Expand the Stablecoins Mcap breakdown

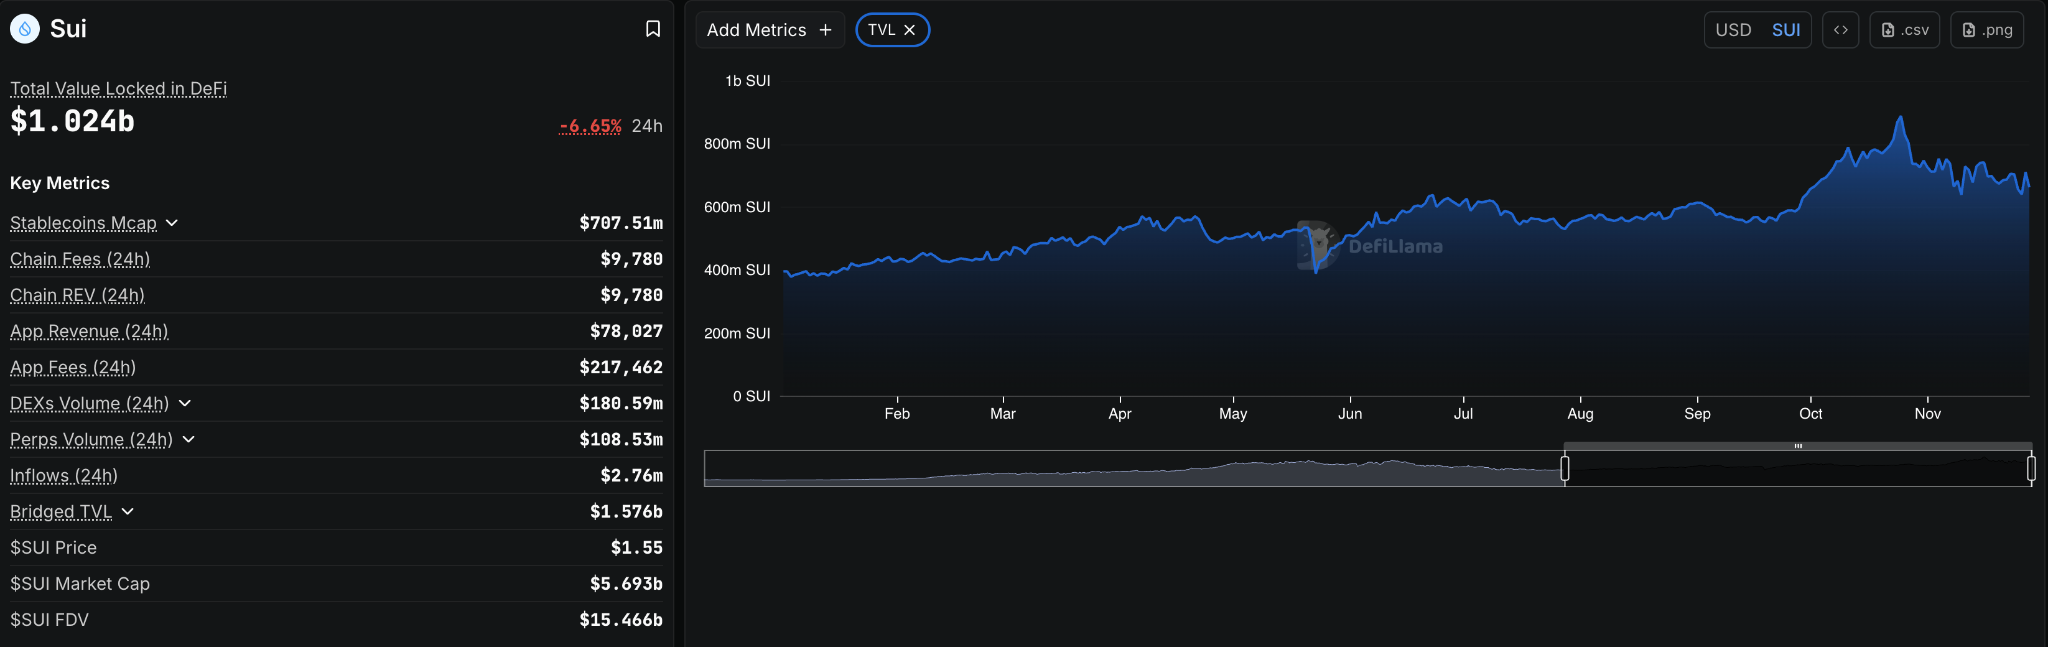(172, 223)
